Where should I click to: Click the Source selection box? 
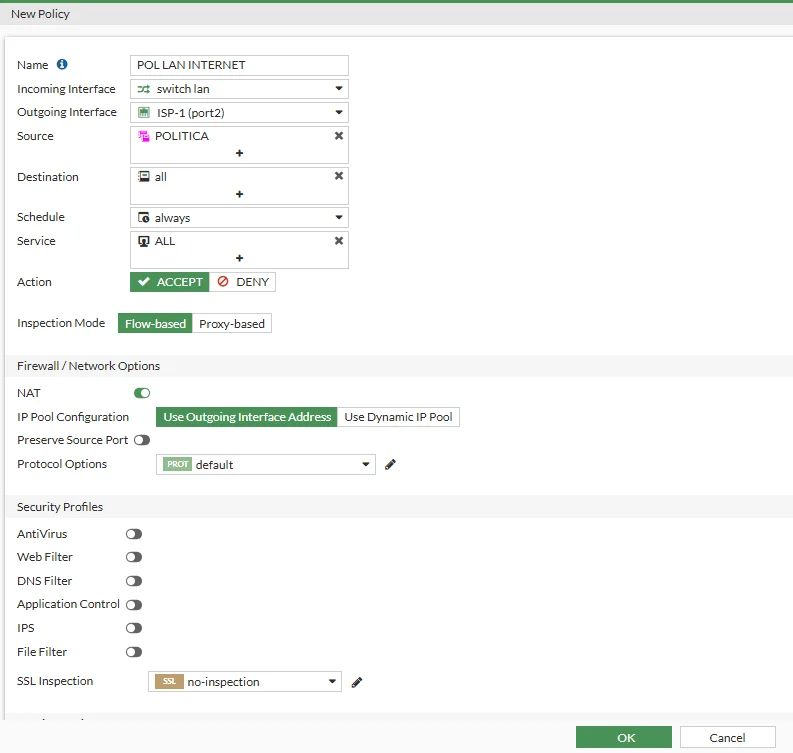pos(239,145)
